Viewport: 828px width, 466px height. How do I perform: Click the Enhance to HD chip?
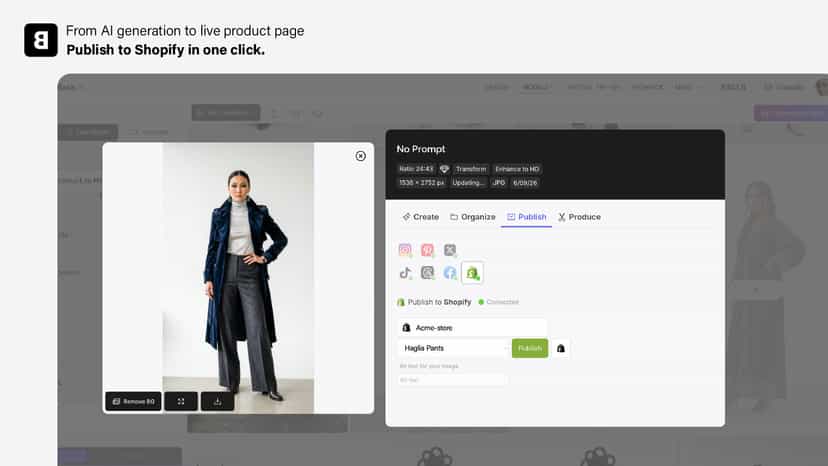pos(517,169)
